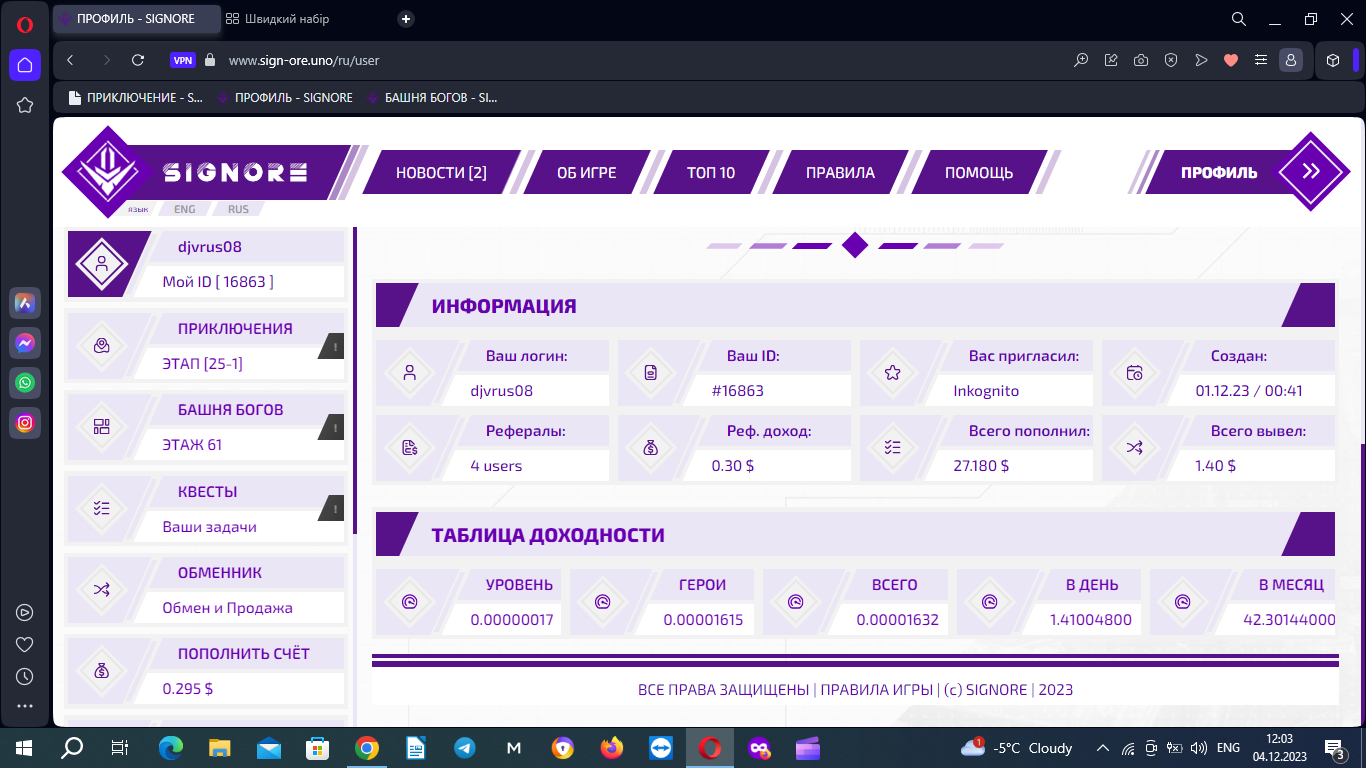
Task: Click the alert marker next to ПРИКЛЮЧЕНИЯ
Action: 333,346
